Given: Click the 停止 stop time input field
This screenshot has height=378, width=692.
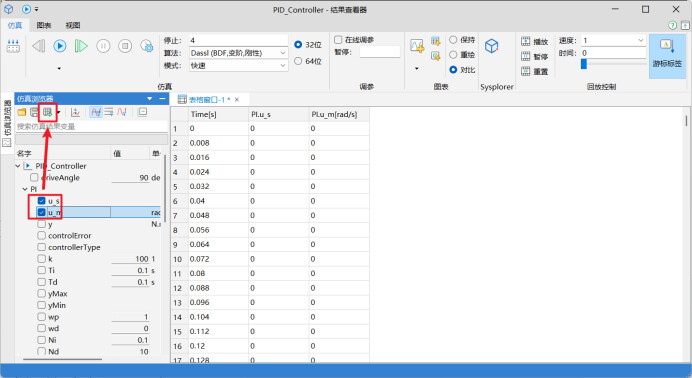Looking at the screenshot, I should tap(238, 40).
